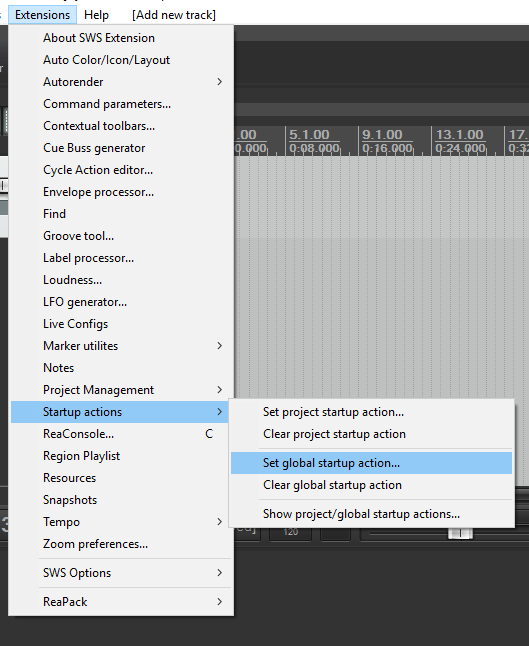The height and width of the screenshot is (646, 529).
Task: Choose Clear global startup action
Action: (371, 485)
